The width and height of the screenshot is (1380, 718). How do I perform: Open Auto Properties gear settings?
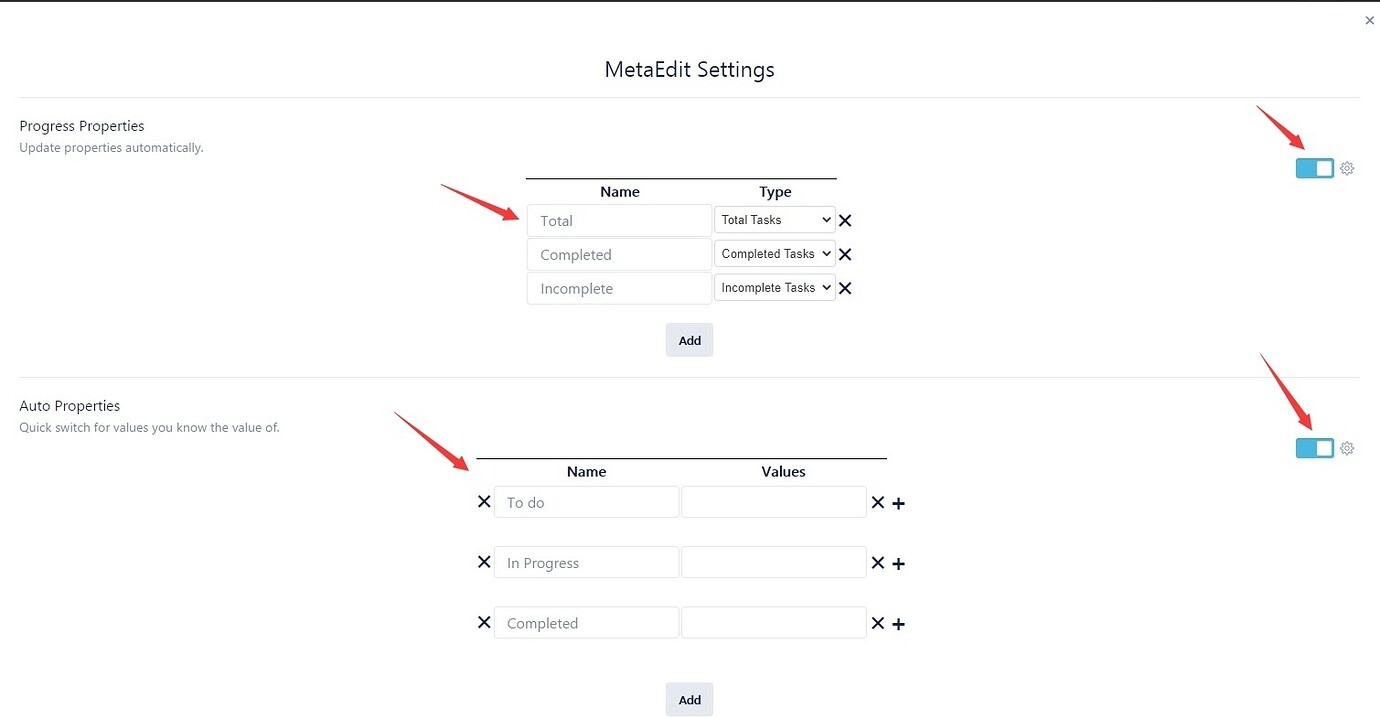1347,448
